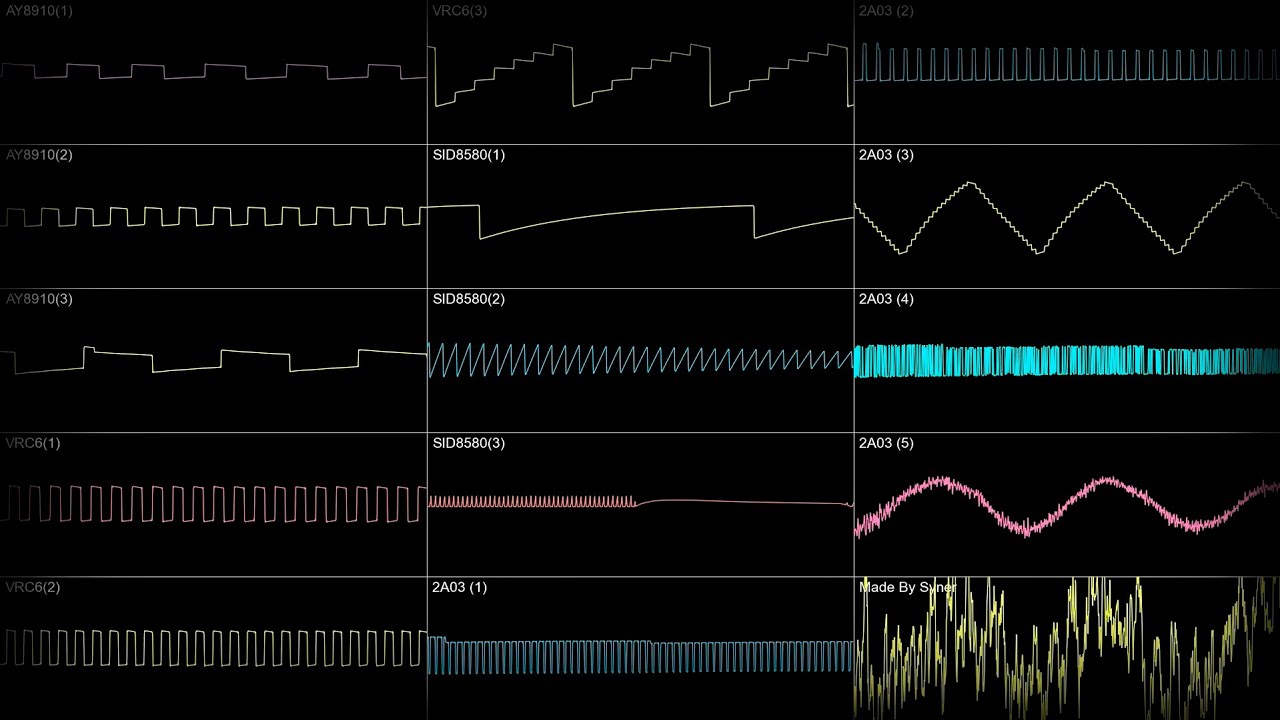Screen dimensions: 1280x720
Task: Click the cyan 2A03 (4) noise waveform
Action: point(1067,361)
